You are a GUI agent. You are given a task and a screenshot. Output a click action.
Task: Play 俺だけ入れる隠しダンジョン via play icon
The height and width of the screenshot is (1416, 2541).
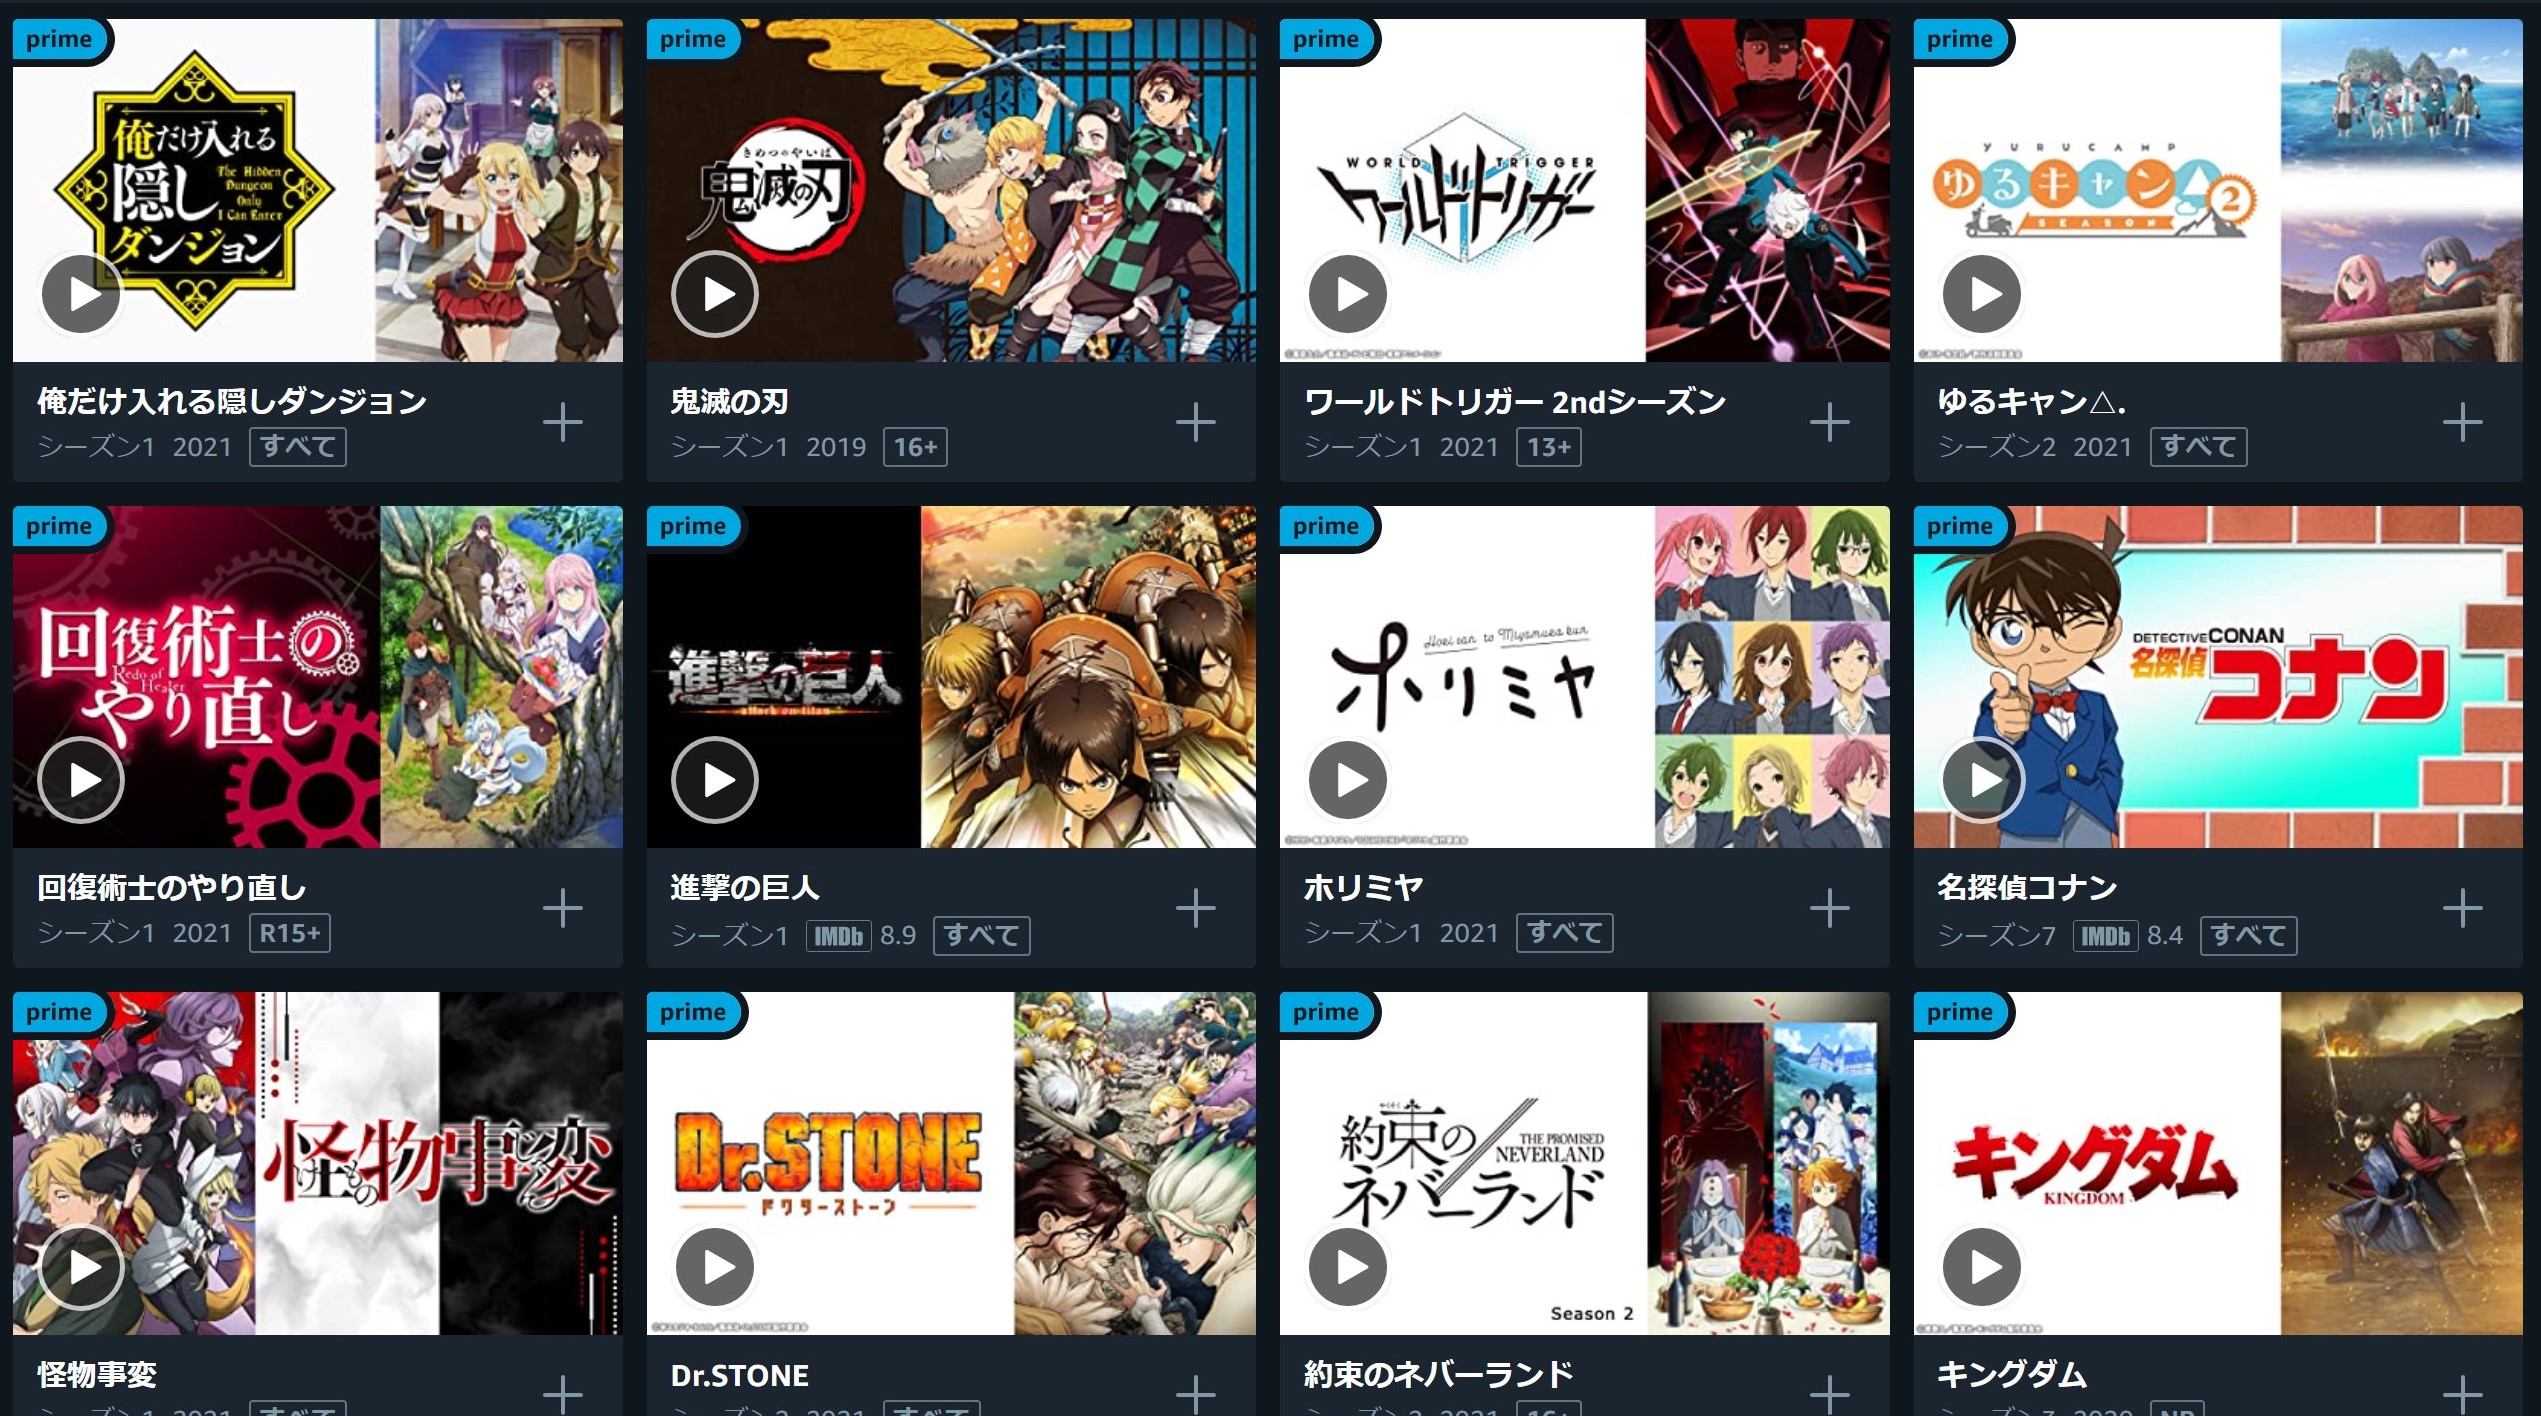[x=81, y=294]
